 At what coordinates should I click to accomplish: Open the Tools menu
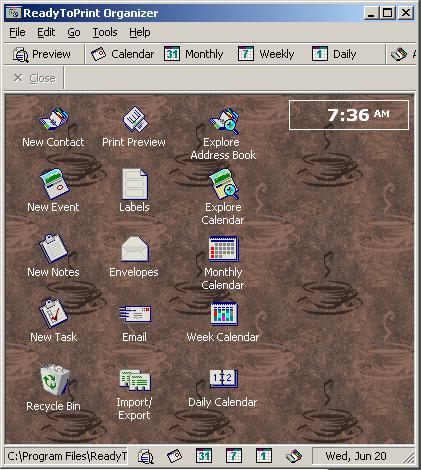105,32
